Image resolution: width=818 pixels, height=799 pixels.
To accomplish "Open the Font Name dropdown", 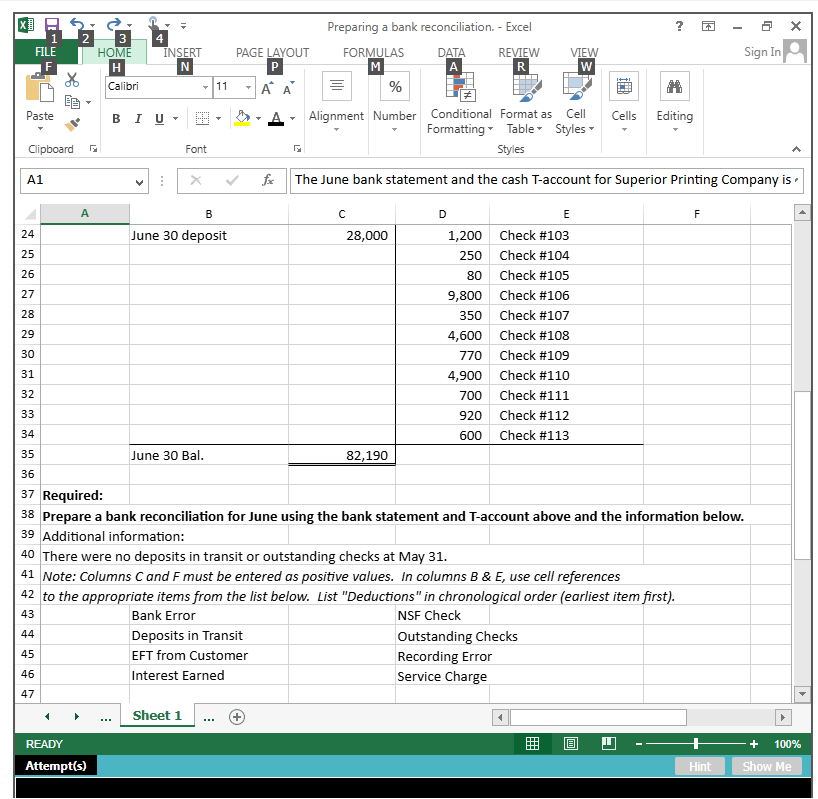I will coord(205,86).
